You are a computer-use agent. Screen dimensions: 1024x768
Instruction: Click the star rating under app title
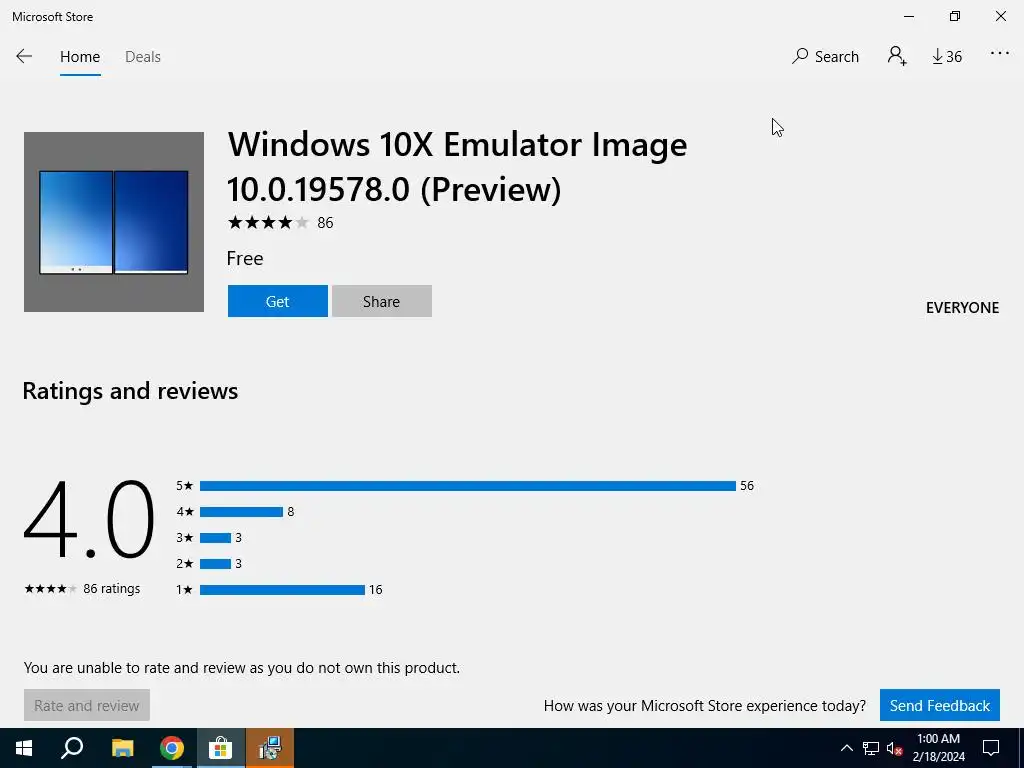268,223
